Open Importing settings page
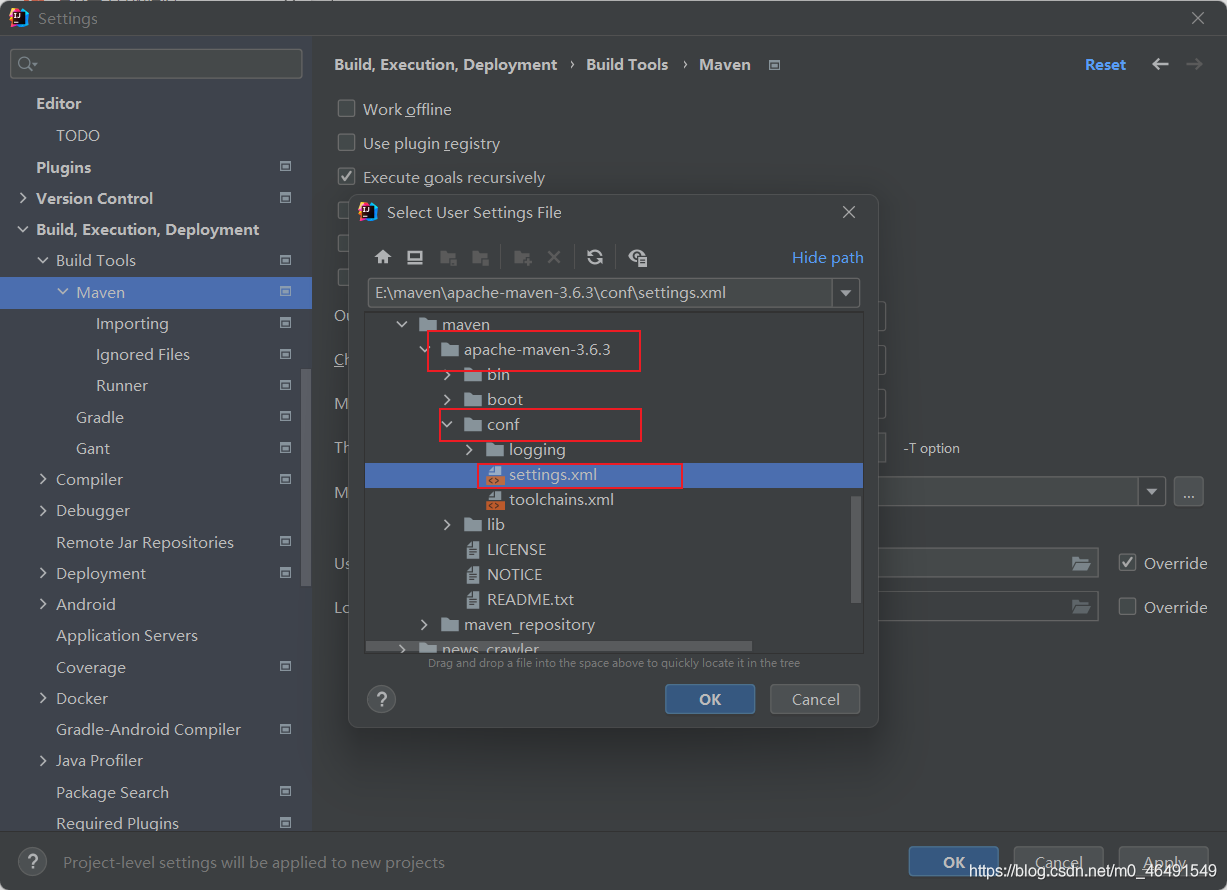This screenshot has height=890, width=1227. [132, 323]
